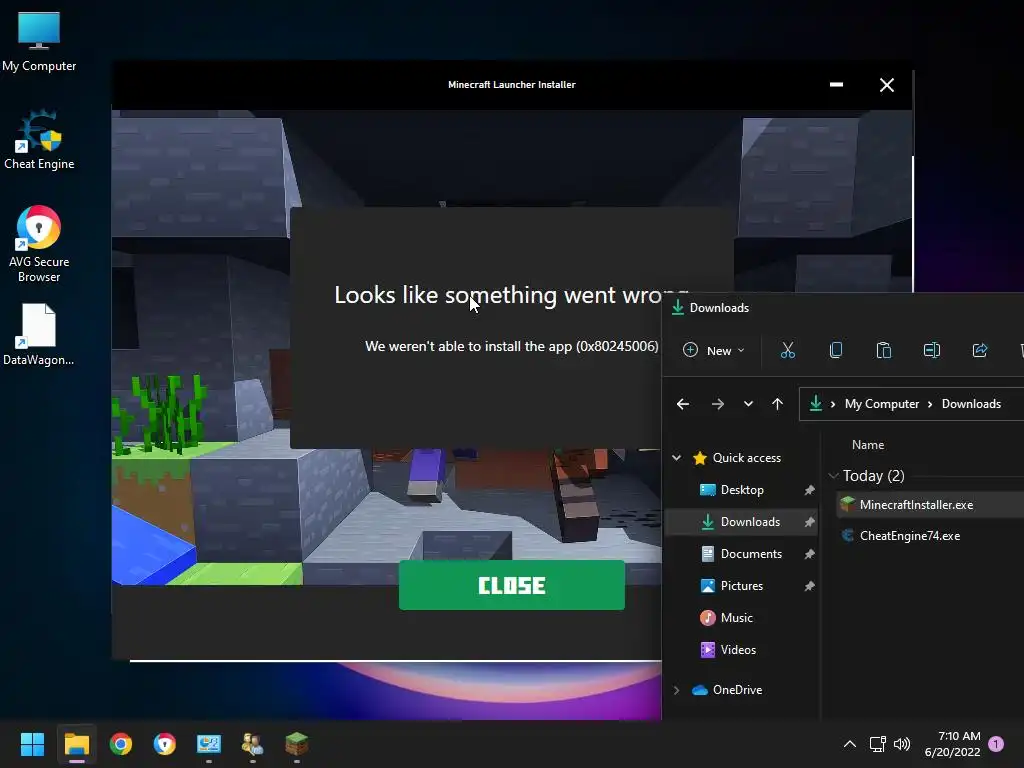Viewport: 1024px width, 768px height.
Task: Close the Minecraft Launcher Installer window
Action: (886, 85)
